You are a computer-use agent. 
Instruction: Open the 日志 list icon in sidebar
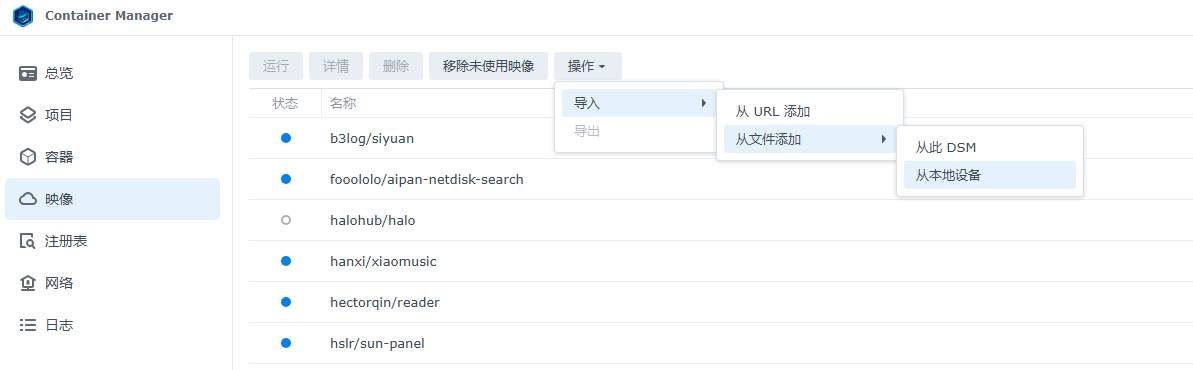click(28, 325)
